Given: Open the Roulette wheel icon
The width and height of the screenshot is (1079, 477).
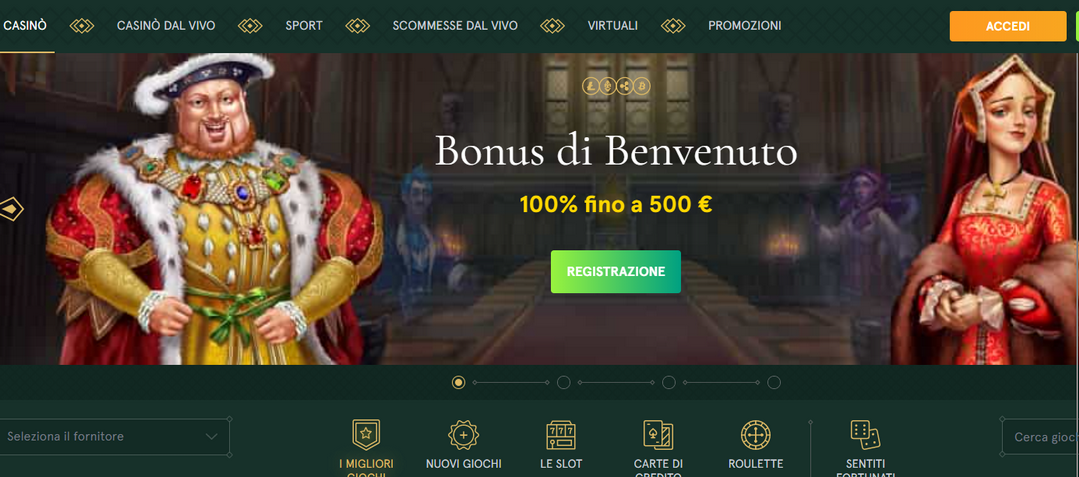Looking at the screenshot, I should (x=756, y=435).
